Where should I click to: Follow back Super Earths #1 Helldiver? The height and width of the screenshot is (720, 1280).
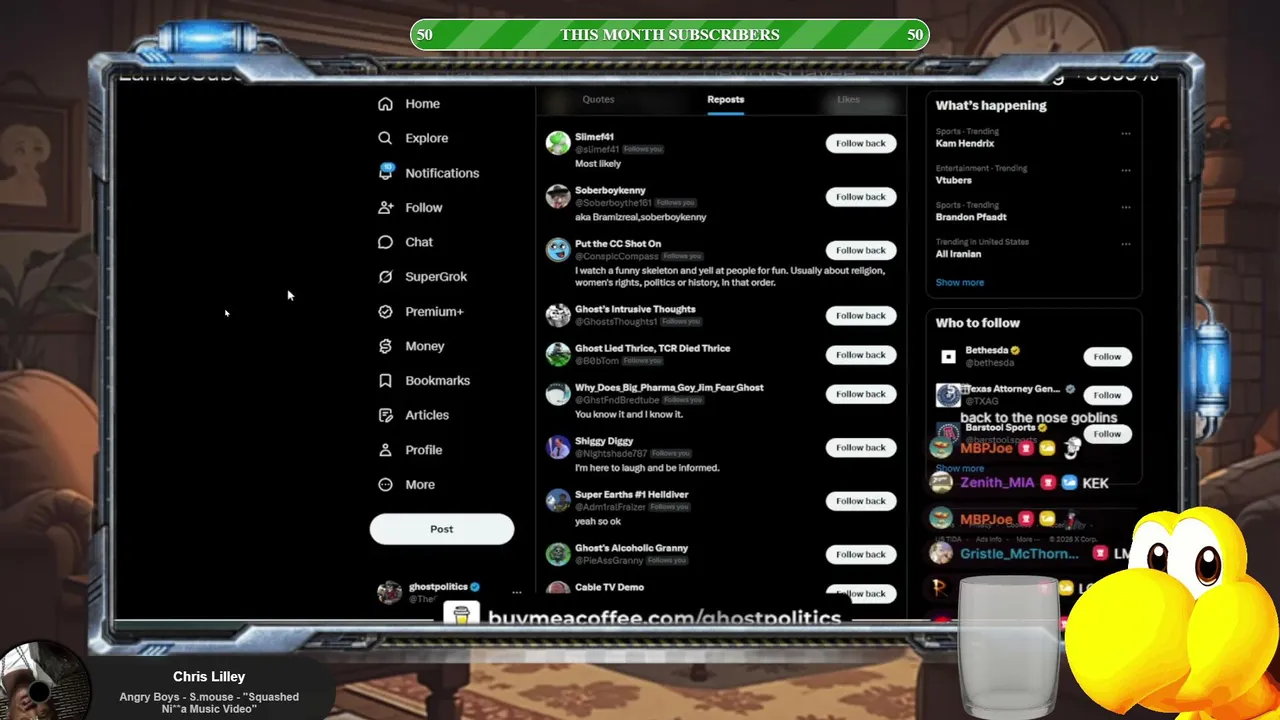tap(861, 501)
